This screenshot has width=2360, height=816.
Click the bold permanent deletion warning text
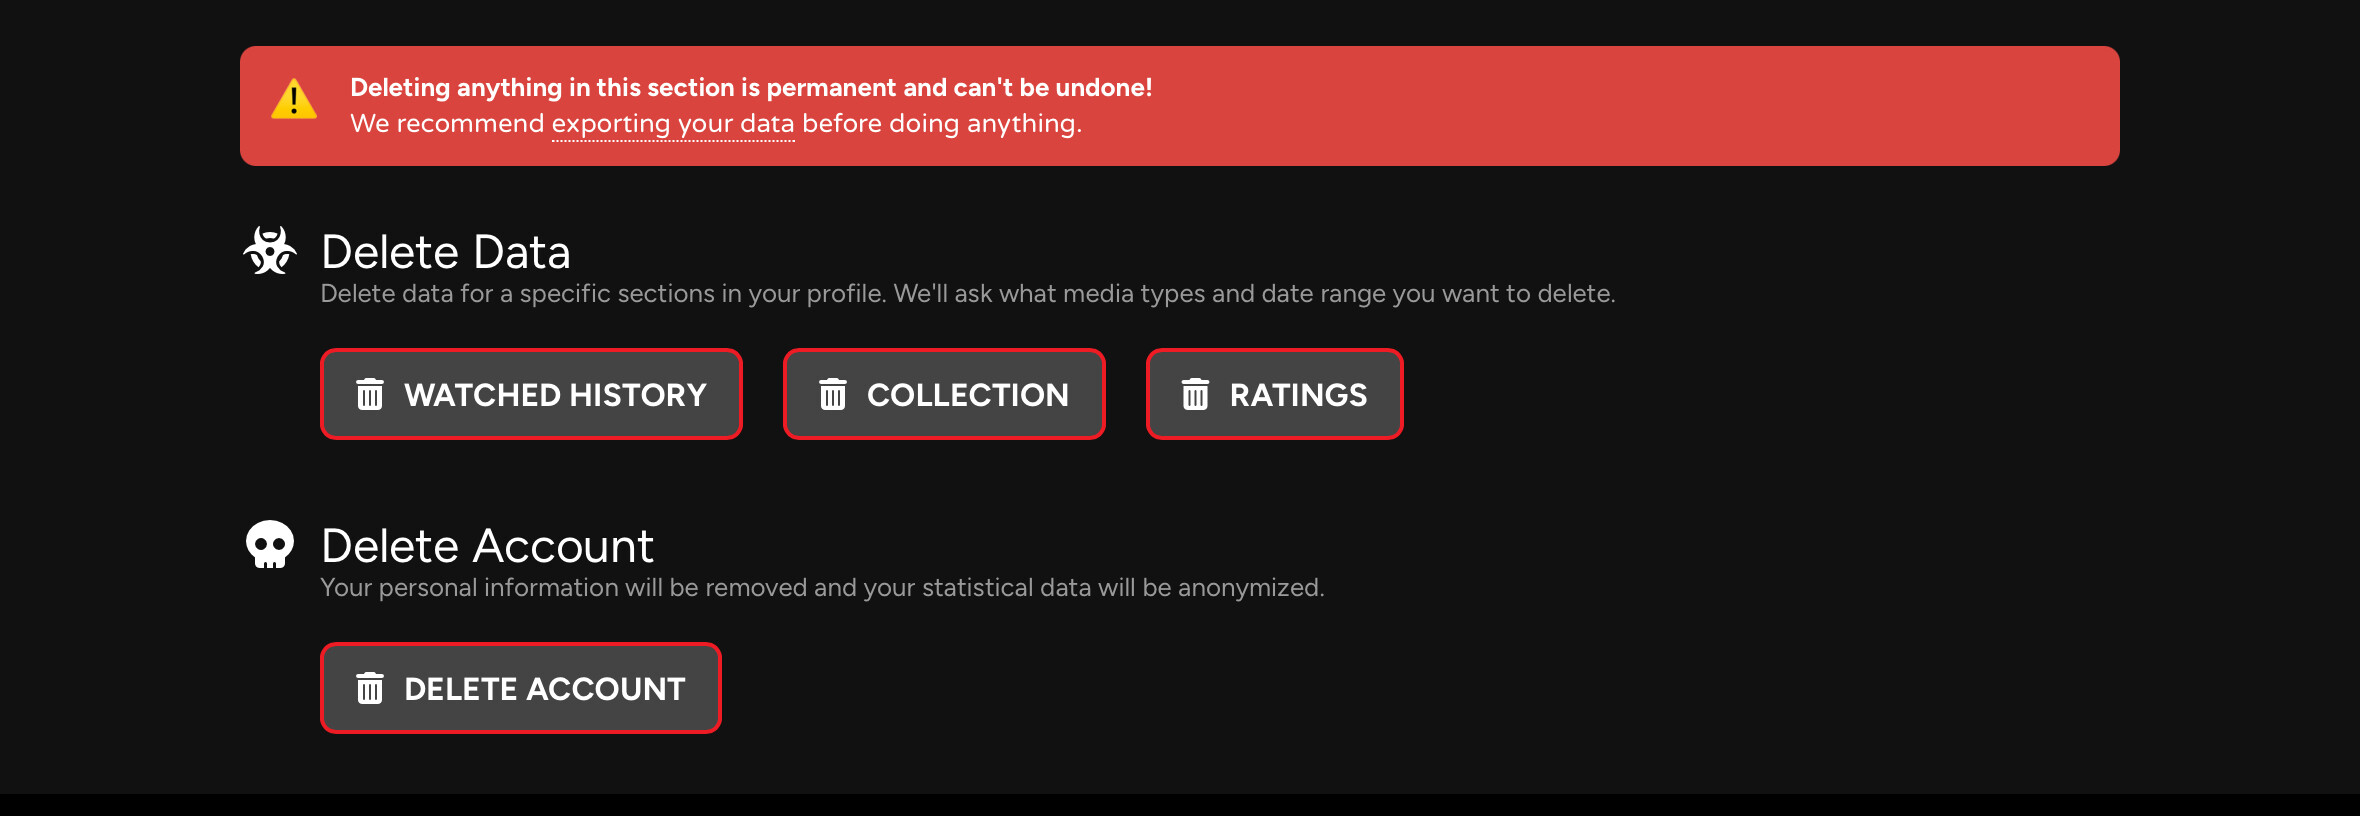[x=751, y=88]
